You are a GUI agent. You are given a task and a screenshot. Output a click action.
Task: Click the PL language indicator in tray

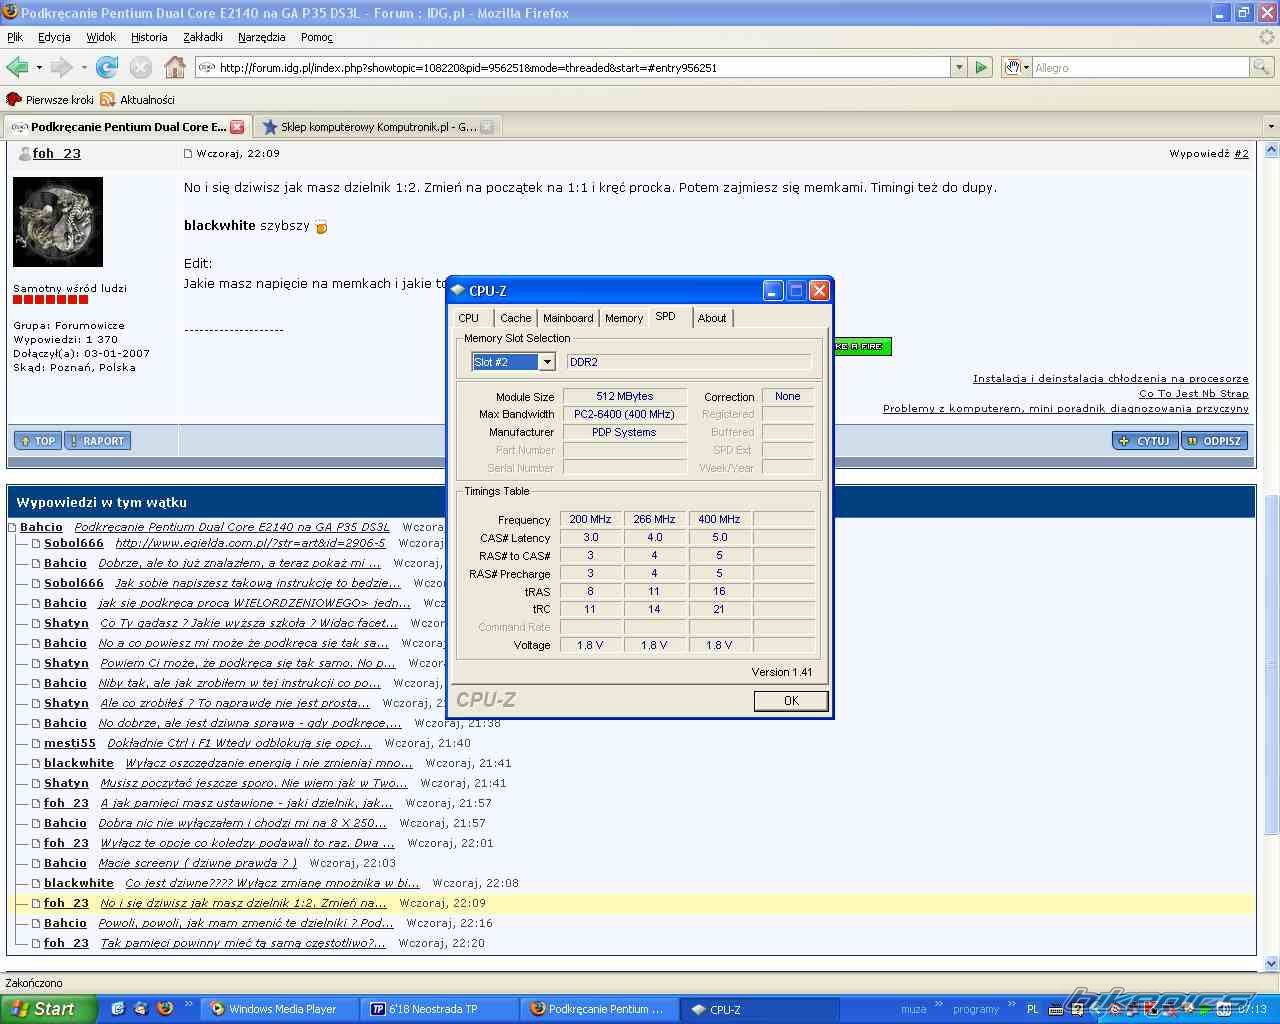pyautogui.click(x=1032, y=1009)
